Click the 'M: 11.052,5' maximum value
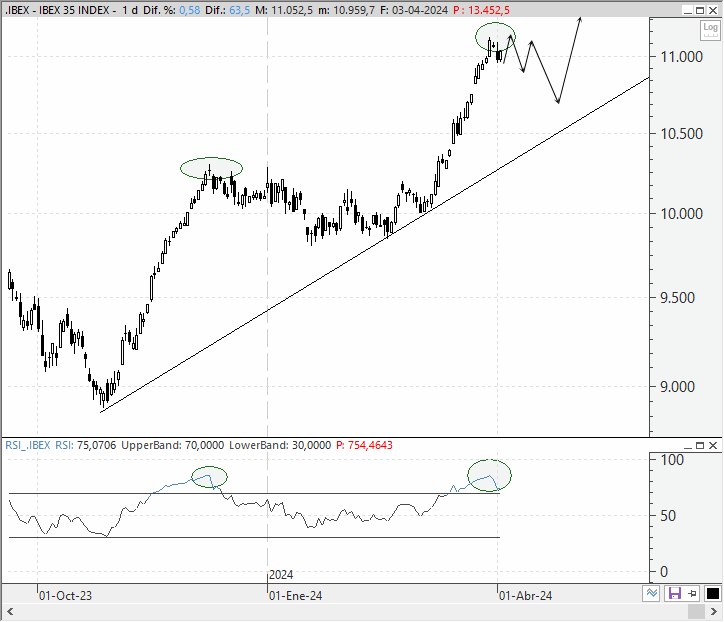724x622 pixels. [x=284, y=10]
